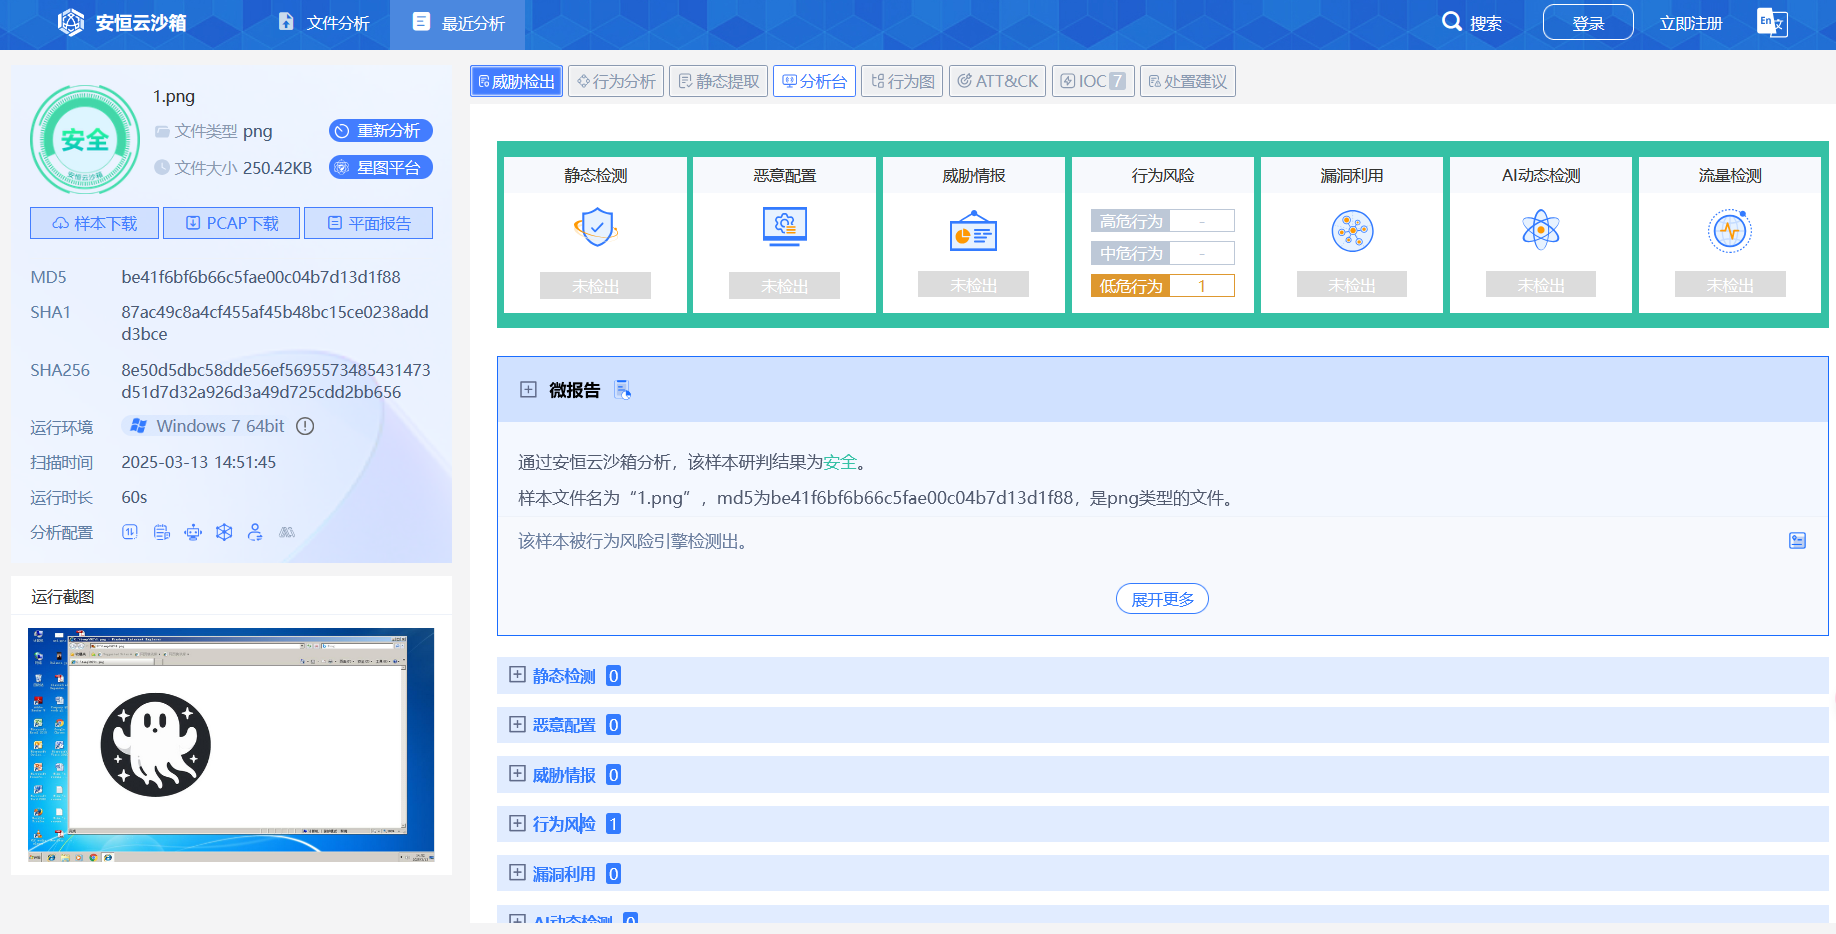Click the threat intelligence chart icon

click(x=973, y=231)
